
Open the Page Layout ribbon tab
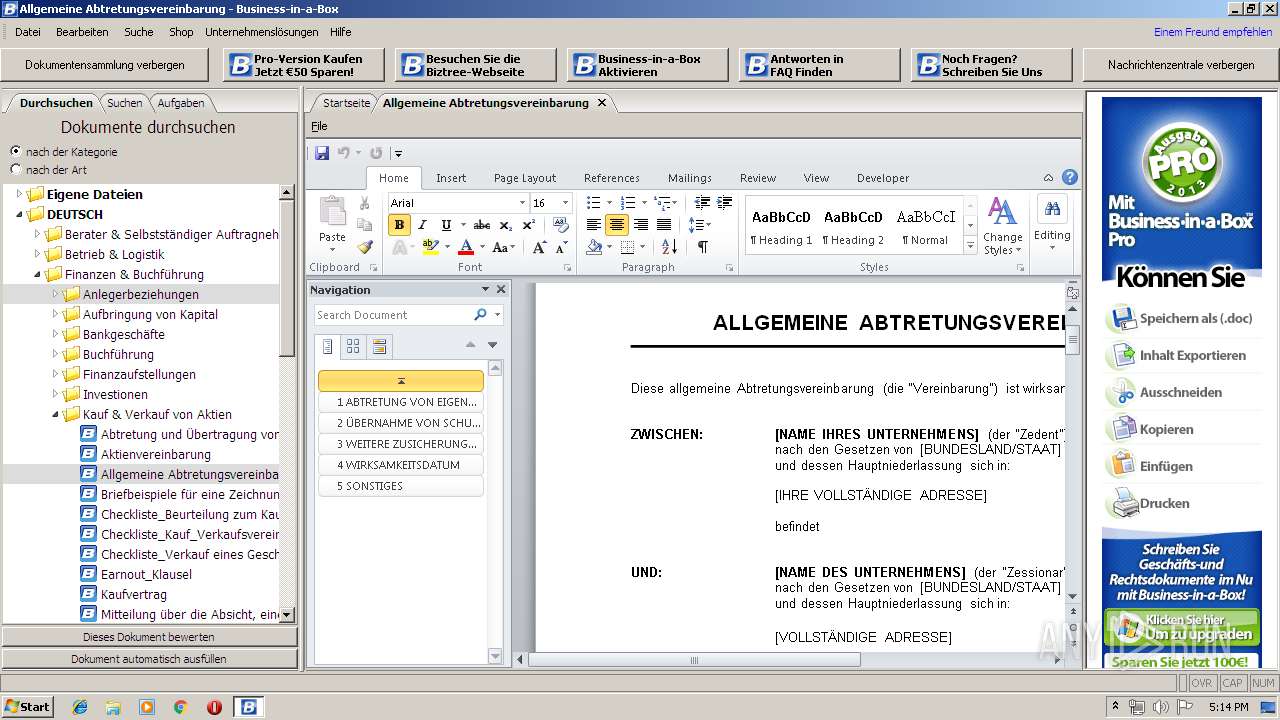(x=525, y=178)
